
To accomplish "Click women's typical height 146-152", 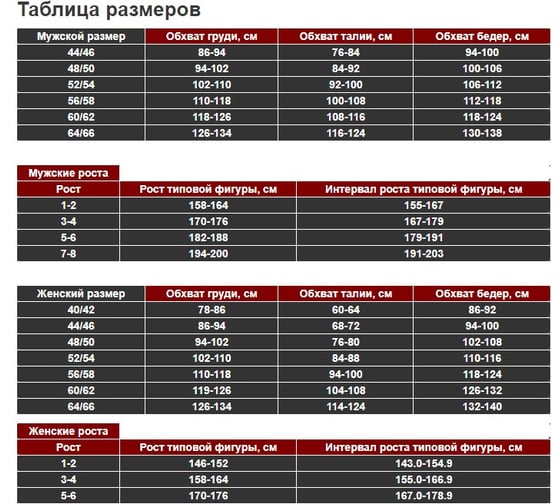I will coord(208,463).
